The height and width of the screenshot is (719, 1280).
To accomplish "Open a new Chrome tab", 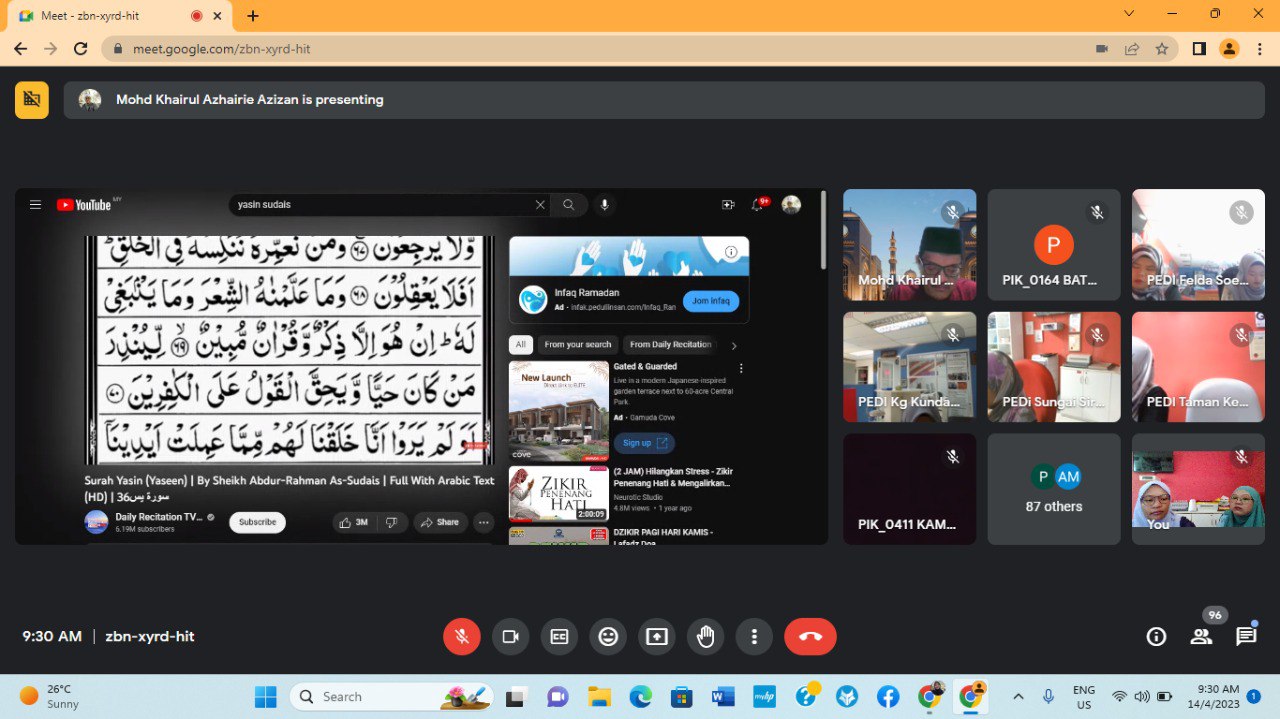I will pyautogui.click(x=253, y=16).
